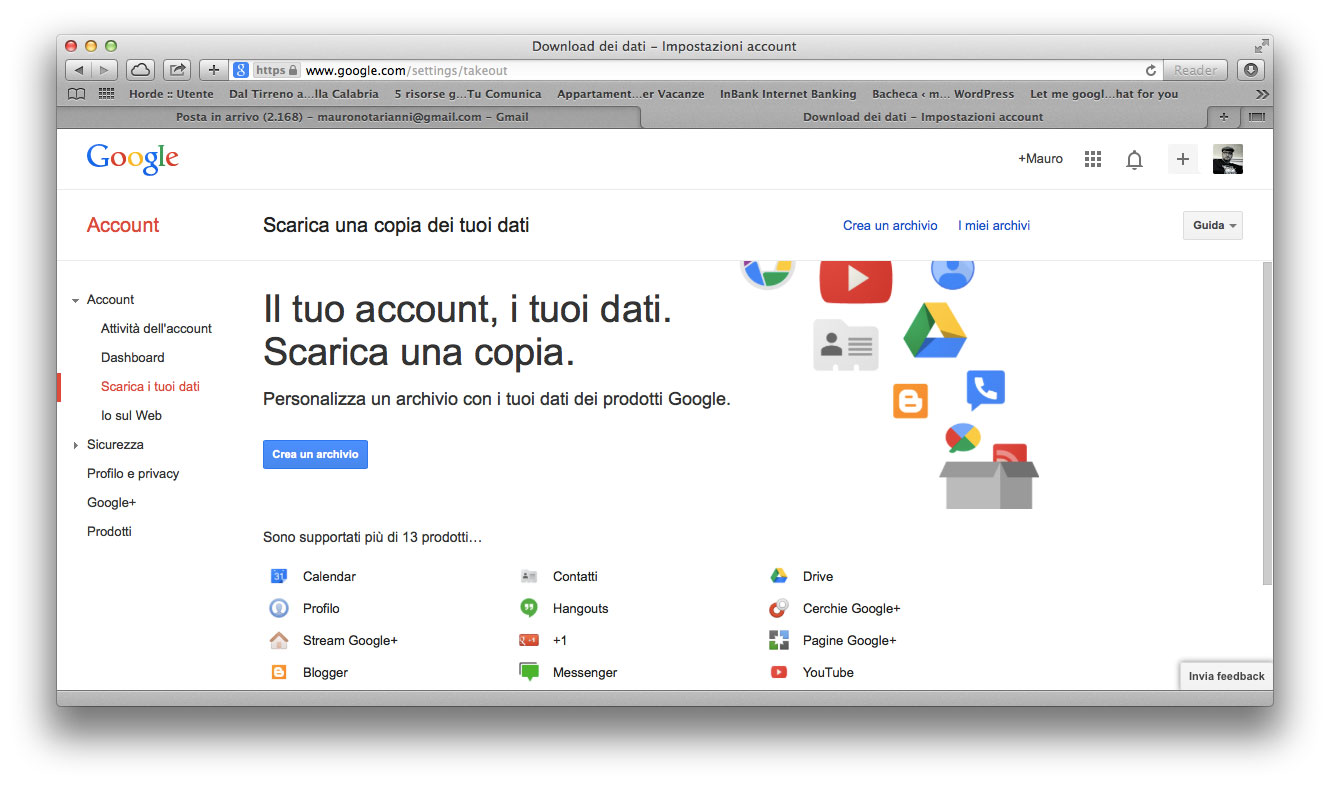Show Top Sites grid icon
The height and width of the screenshot is (785, 1330).
tap(106, 94)
